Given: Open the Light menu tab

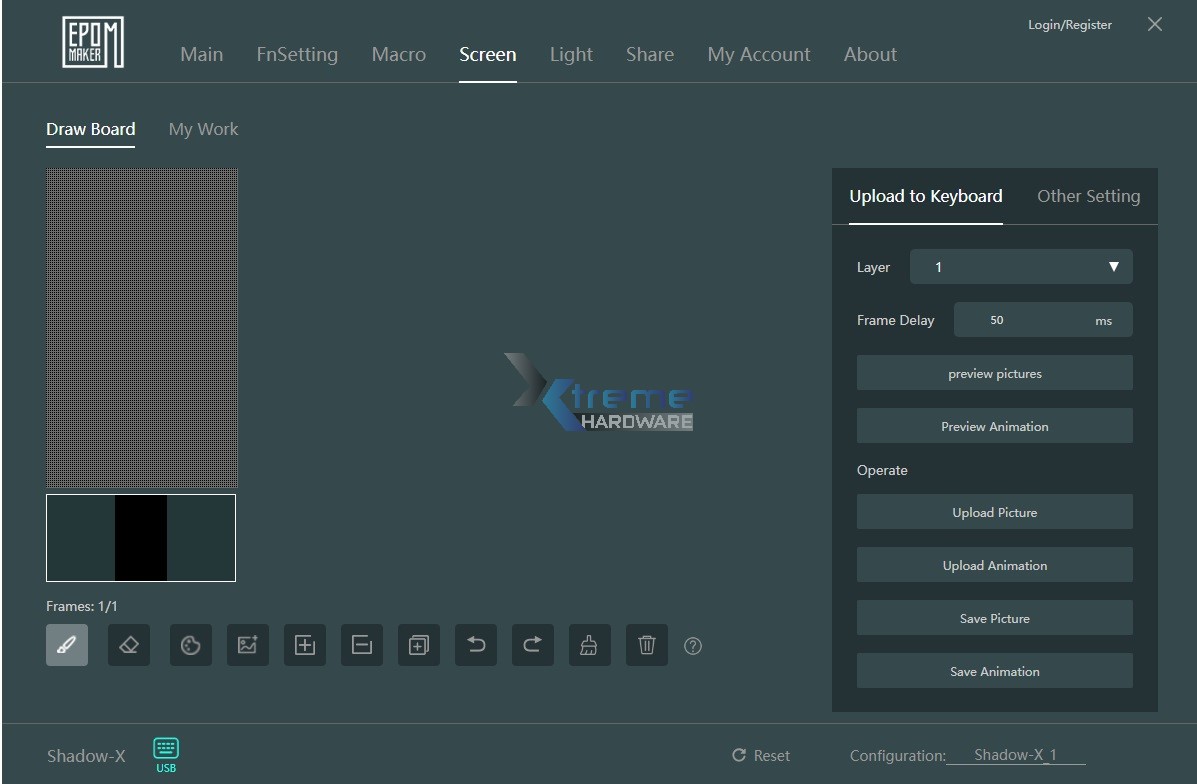Looking at the screenshot, I should [571, 55].
